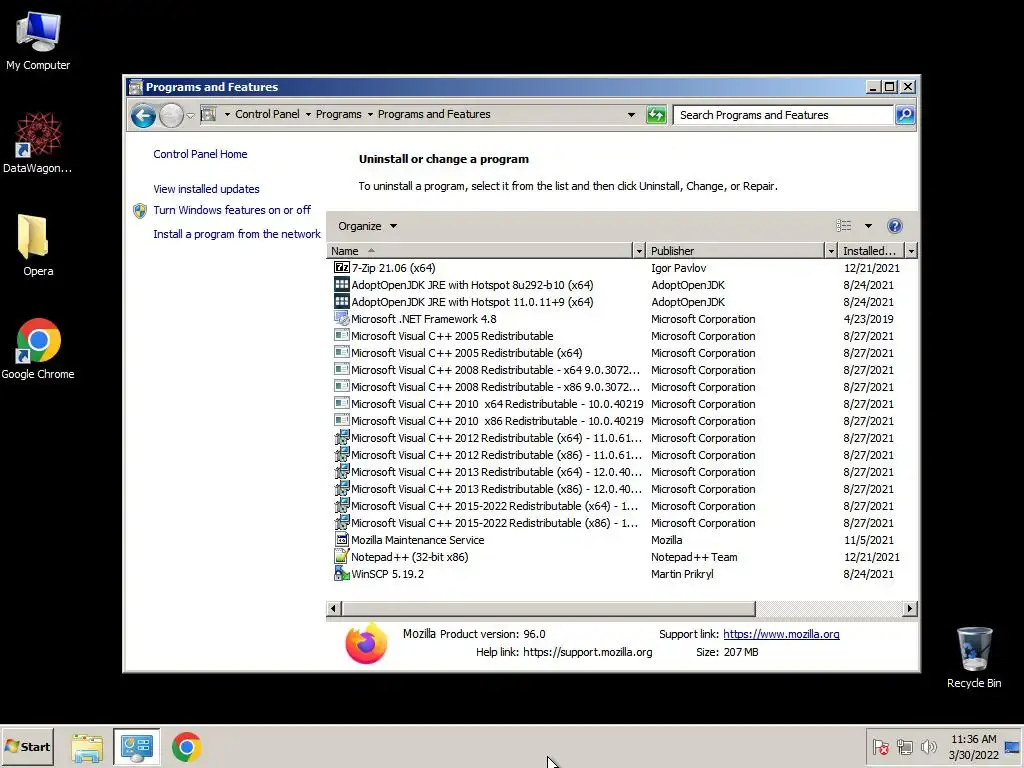Screen dimensions: 1024x768
Task: Open Control Panel Home link
Action: (200, 154)
